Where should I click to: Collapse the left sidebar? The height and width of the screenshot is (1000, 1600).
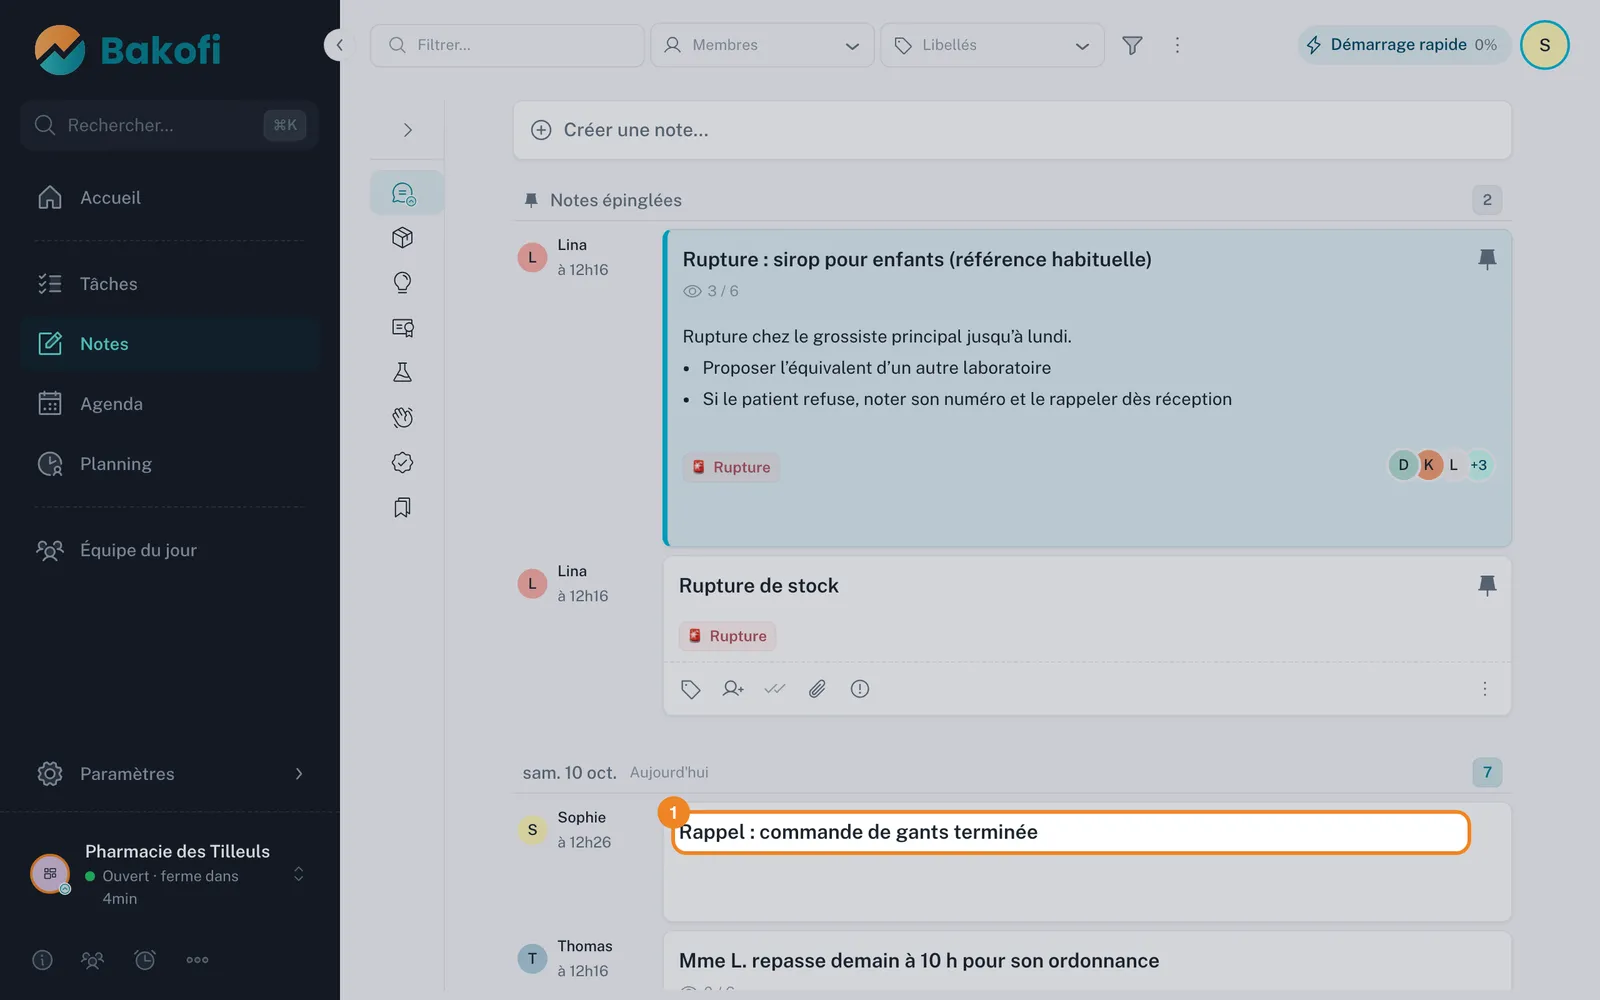(x=339, y=45)
